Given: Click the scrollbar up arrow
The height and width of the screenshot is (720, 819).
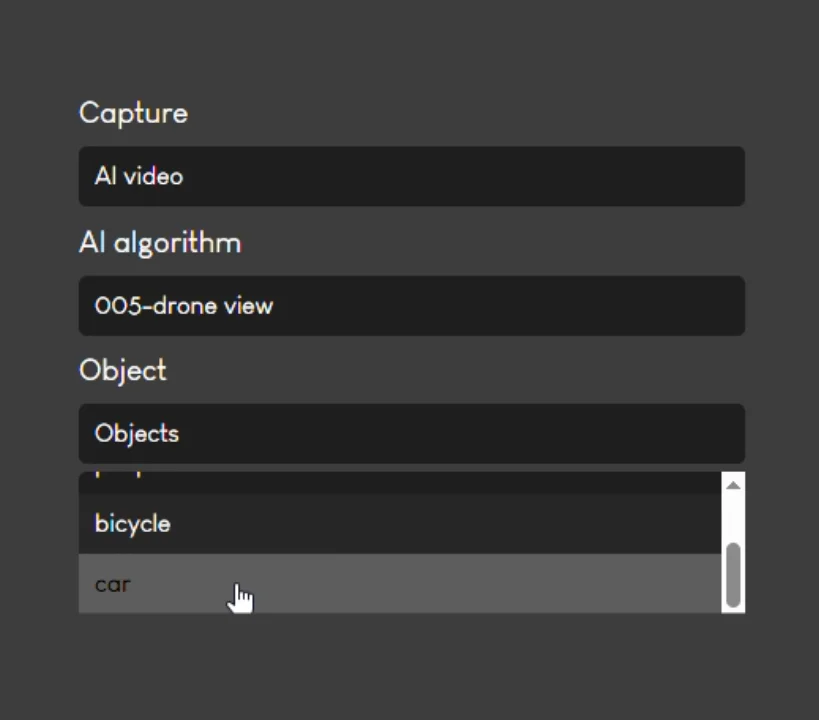Looking at the screenshot, I should tap(733, 483).
